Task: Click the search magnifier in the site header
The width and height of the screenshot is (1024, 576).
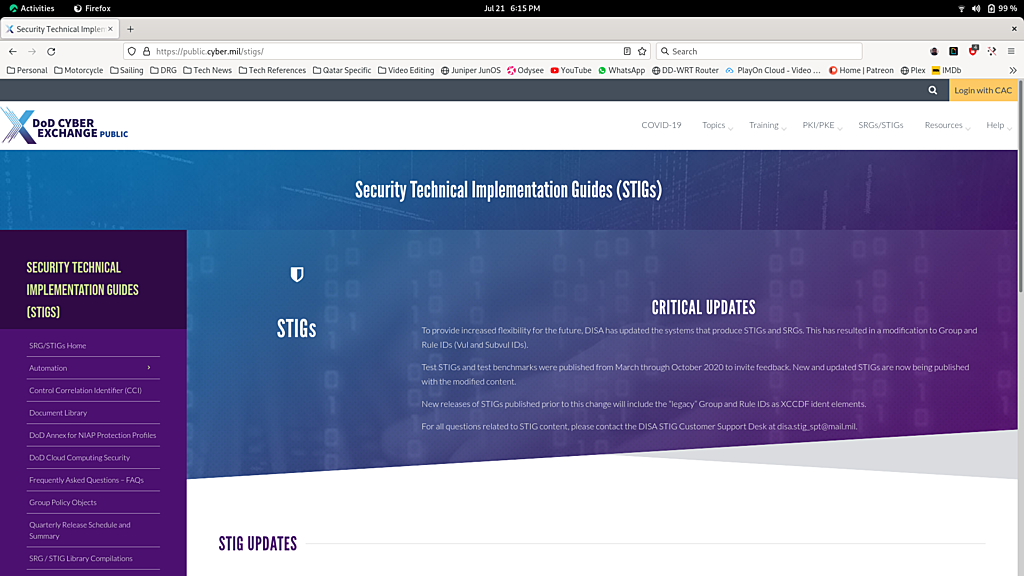Action: click(x=932, y=89)
